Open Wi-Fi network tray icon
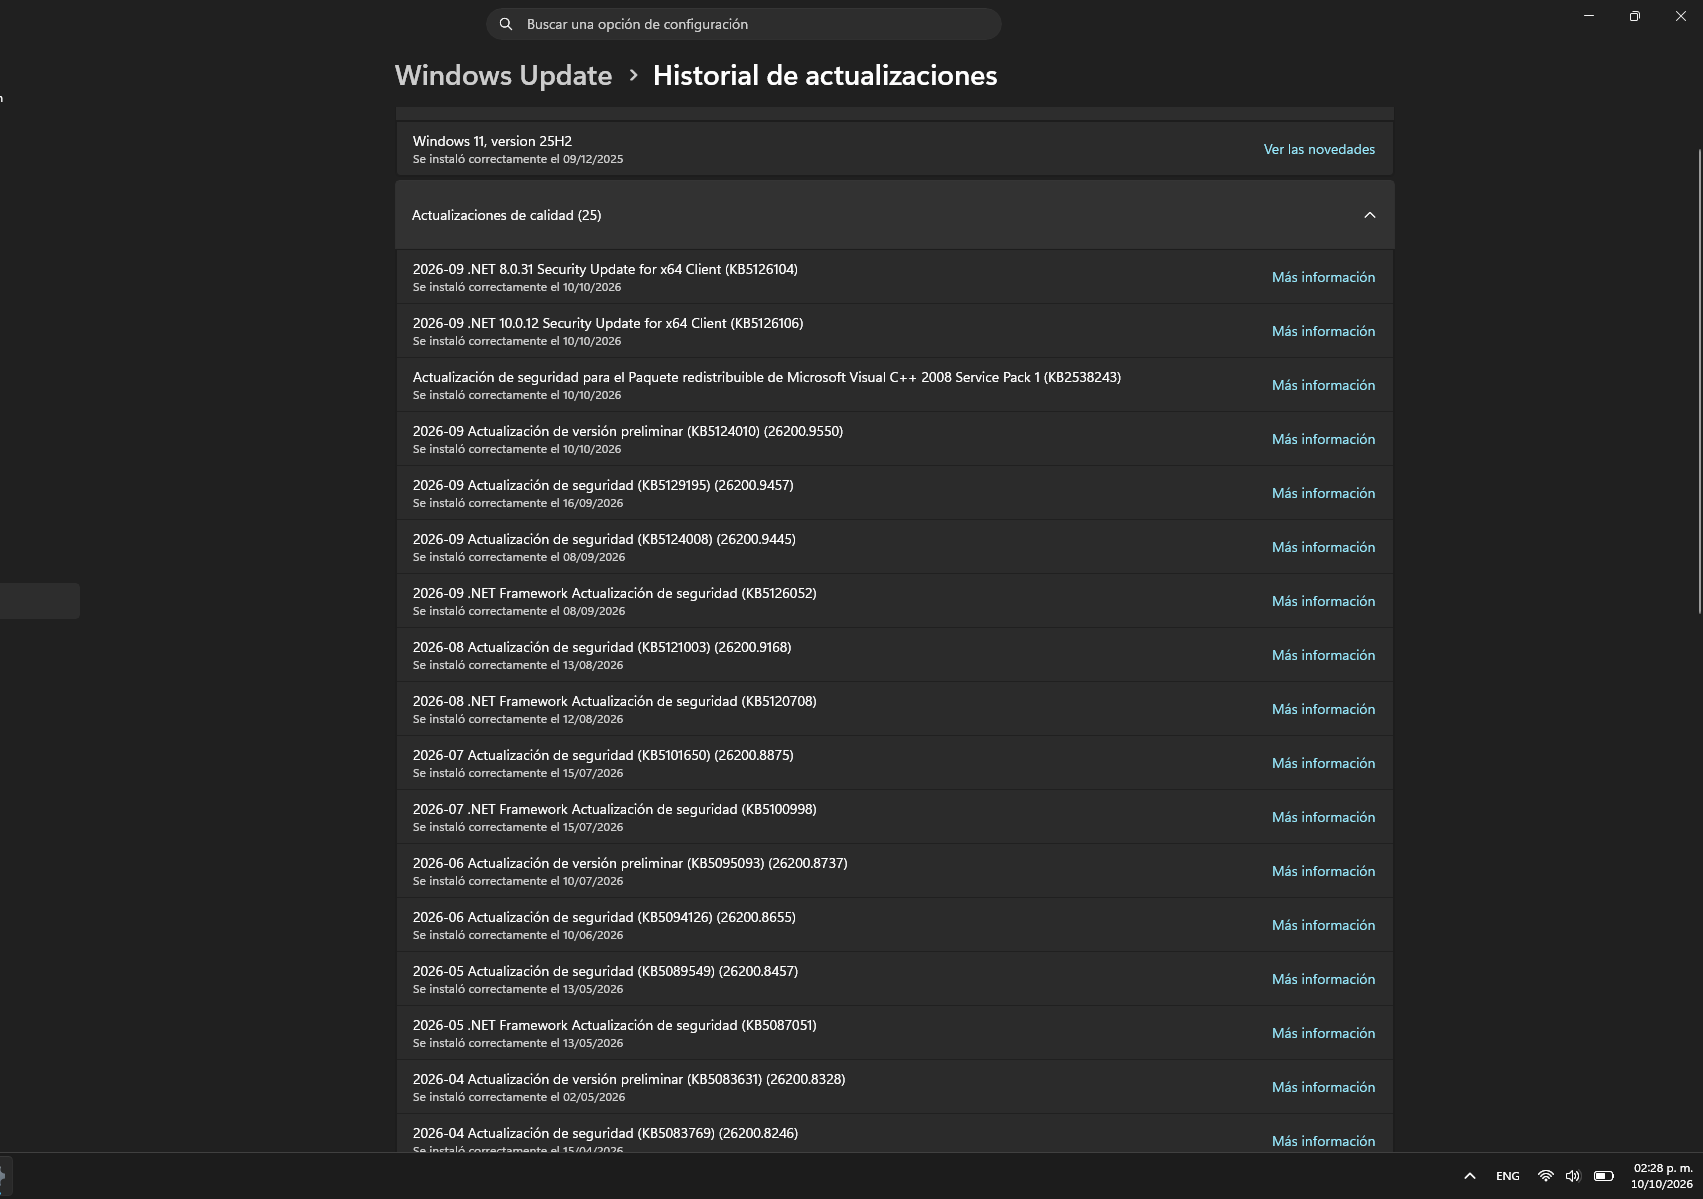The height and width of the screenshot is (1199, 1703). pyautogui.click(x=1545, y=1176)
